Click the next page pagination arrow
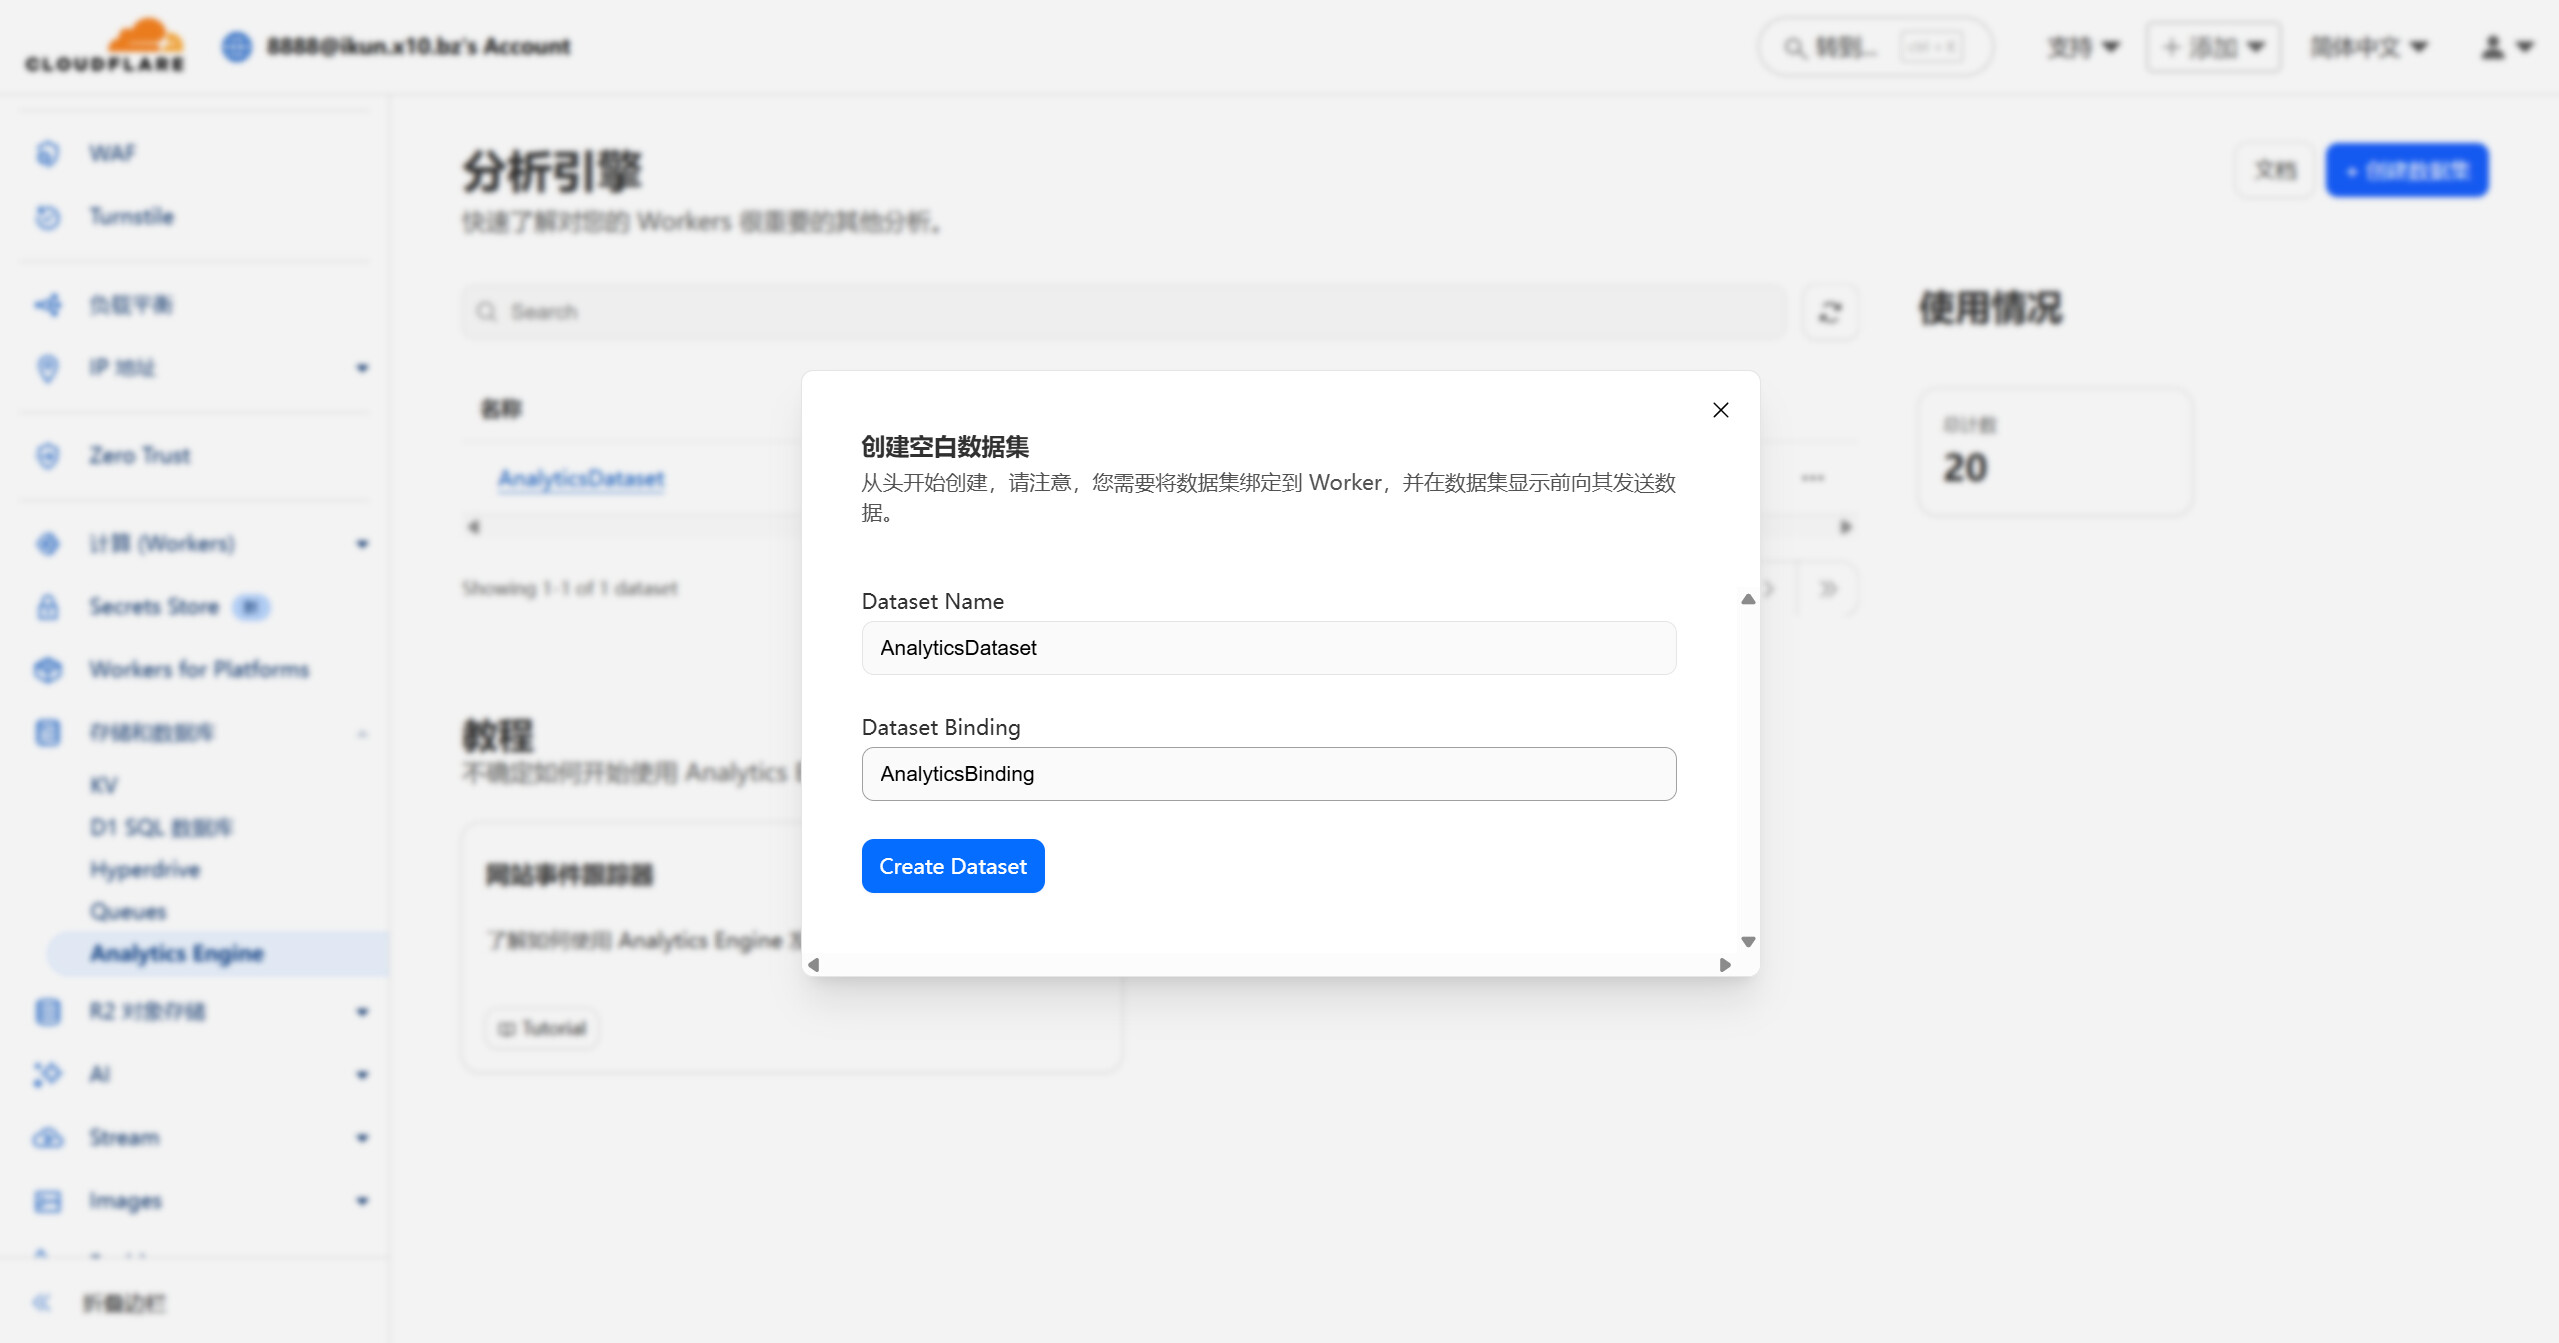Viewport: 2559px width, 1343px height. (x=1771, y=588)
